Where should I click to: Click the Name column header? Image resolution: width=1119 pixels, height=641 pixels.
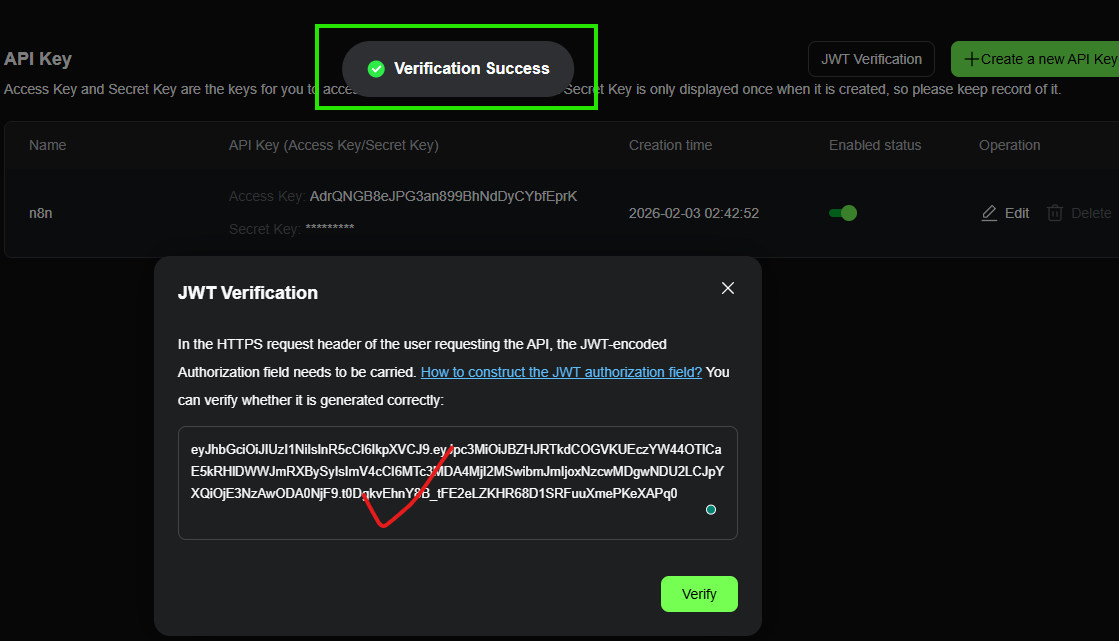click(48, 145)
